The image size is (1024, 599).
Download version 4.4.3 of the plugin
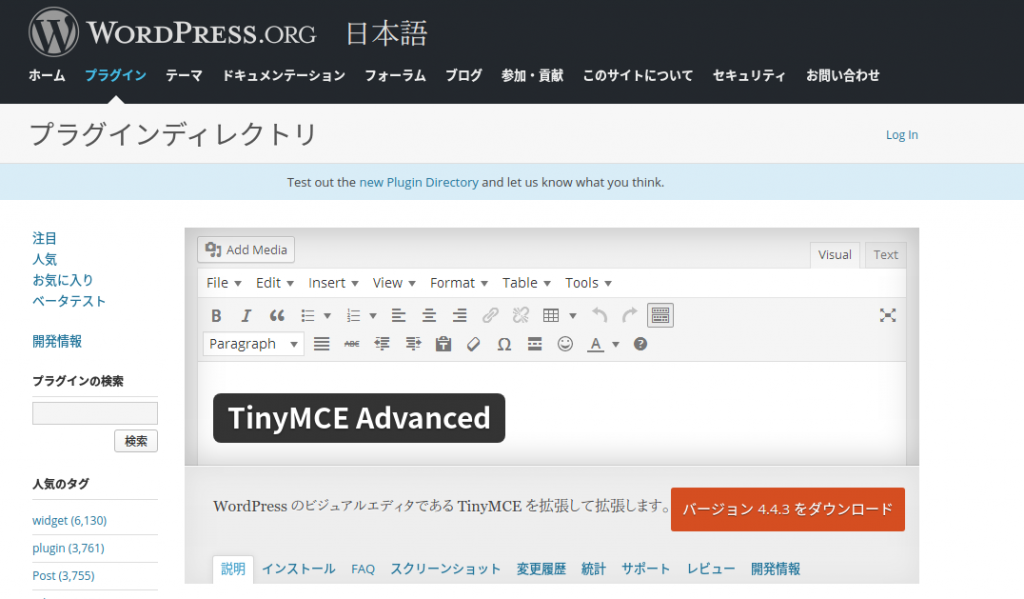788,509
